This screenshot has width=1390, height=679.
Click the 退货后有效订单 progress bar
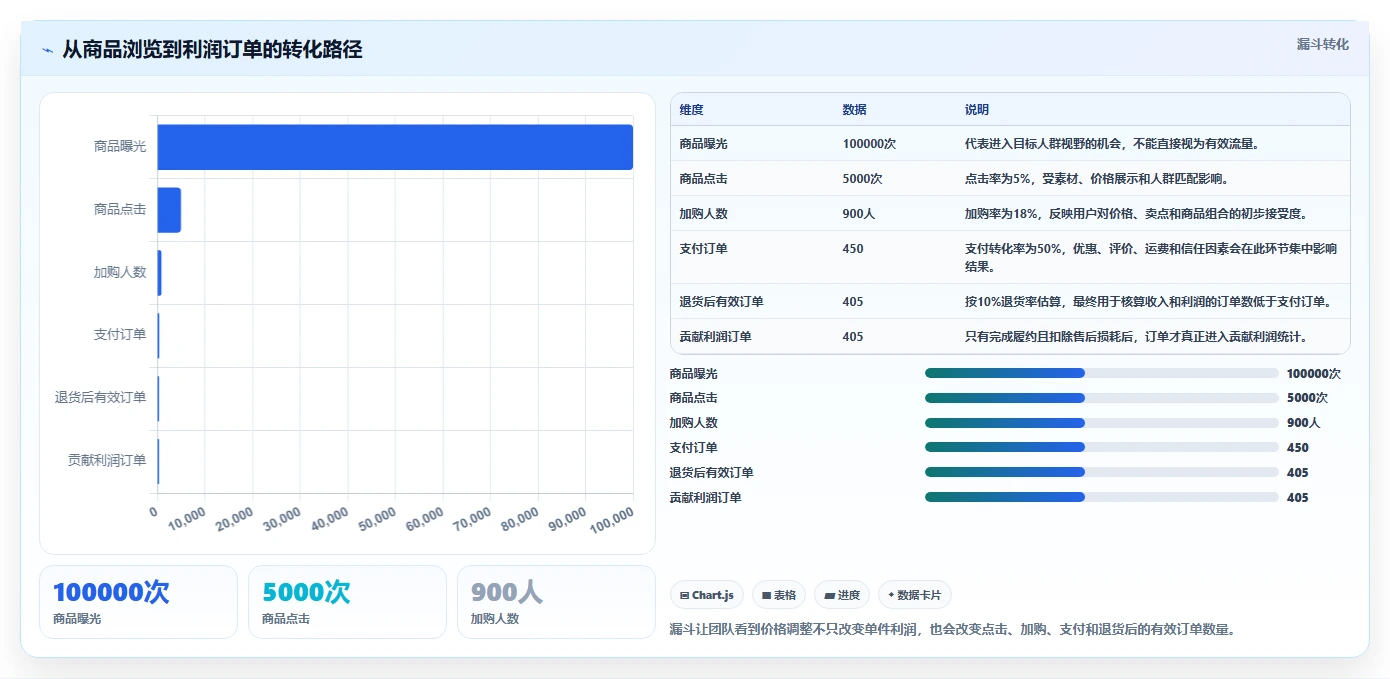click(1102, 472)
